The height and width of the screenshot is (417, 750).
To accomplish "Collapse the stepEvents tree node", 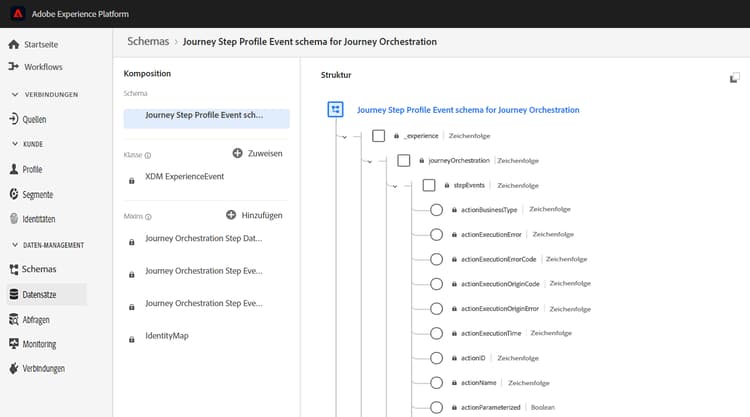I will click(394, 185).
